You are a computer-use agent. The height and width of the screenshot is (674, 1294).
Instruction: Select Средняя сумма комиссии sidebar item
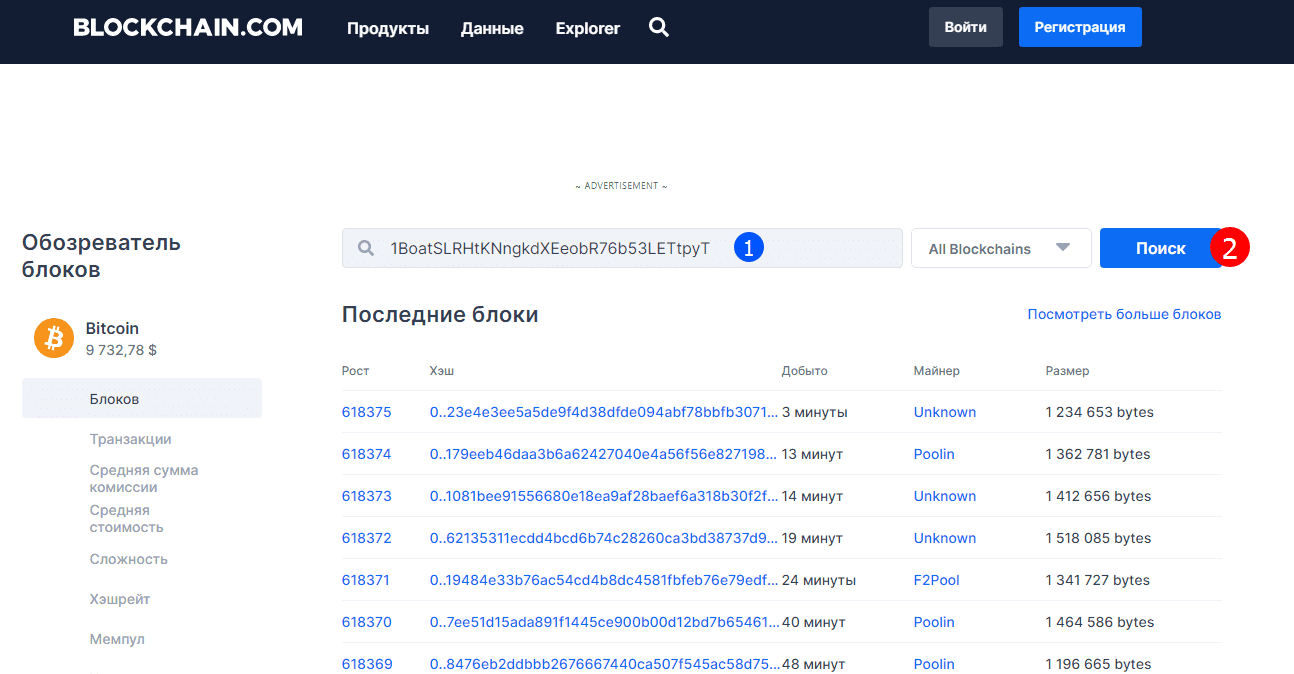144,478
